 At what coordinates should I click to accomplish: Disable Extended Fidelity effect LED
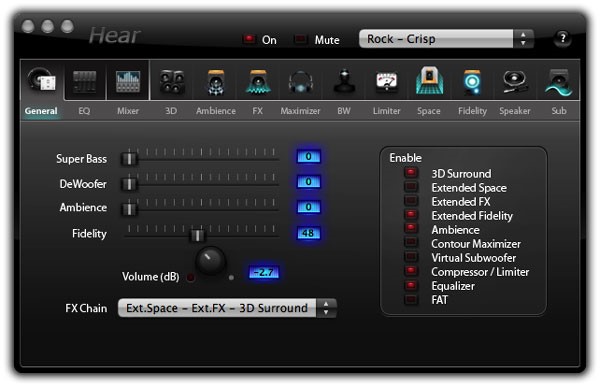click(x=411, y=214)
